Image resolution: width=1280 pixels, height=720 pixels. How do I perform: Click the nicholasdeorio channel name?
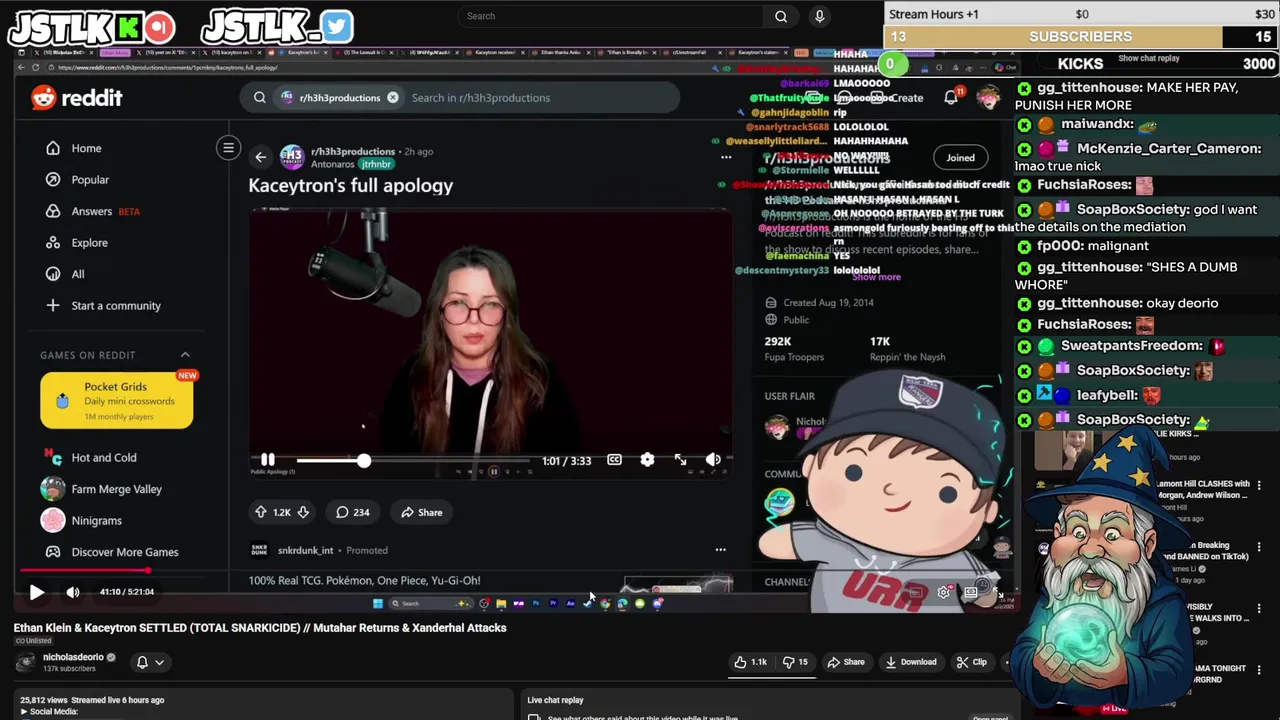pos(73,657)
